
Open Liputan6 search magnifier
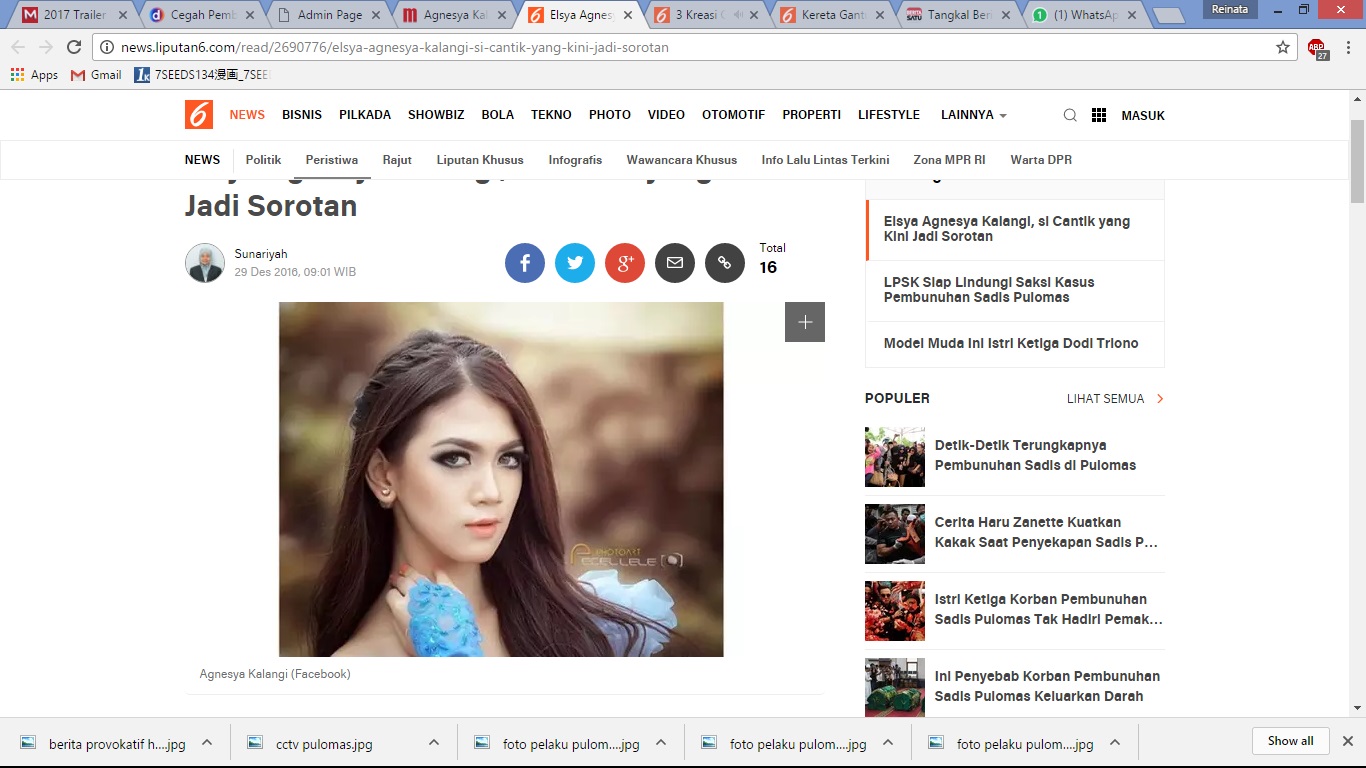coord(1070,115)
